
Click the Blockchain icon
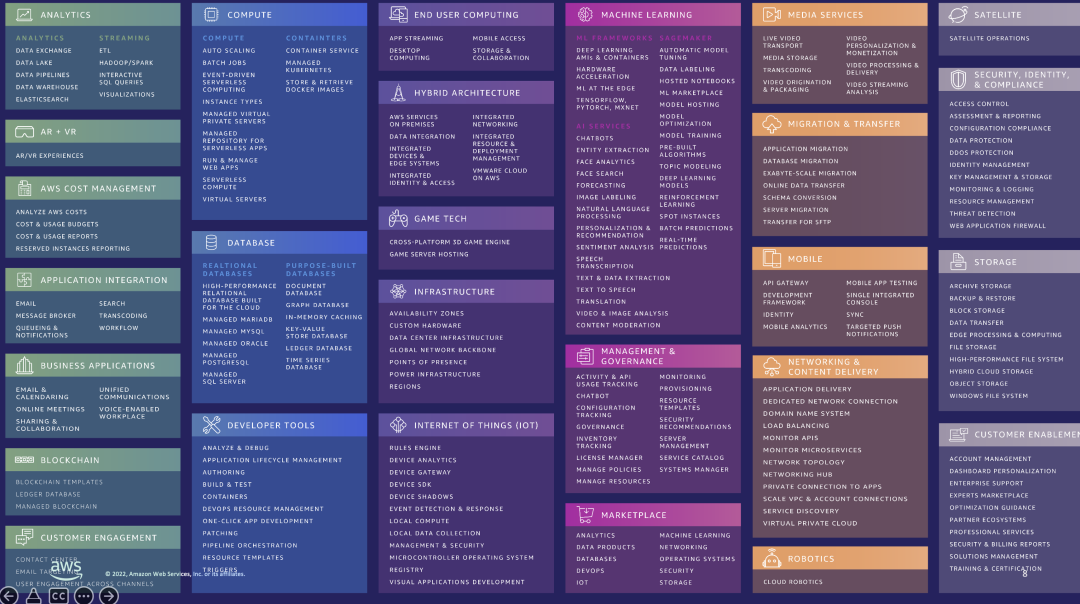coord(24,459)
